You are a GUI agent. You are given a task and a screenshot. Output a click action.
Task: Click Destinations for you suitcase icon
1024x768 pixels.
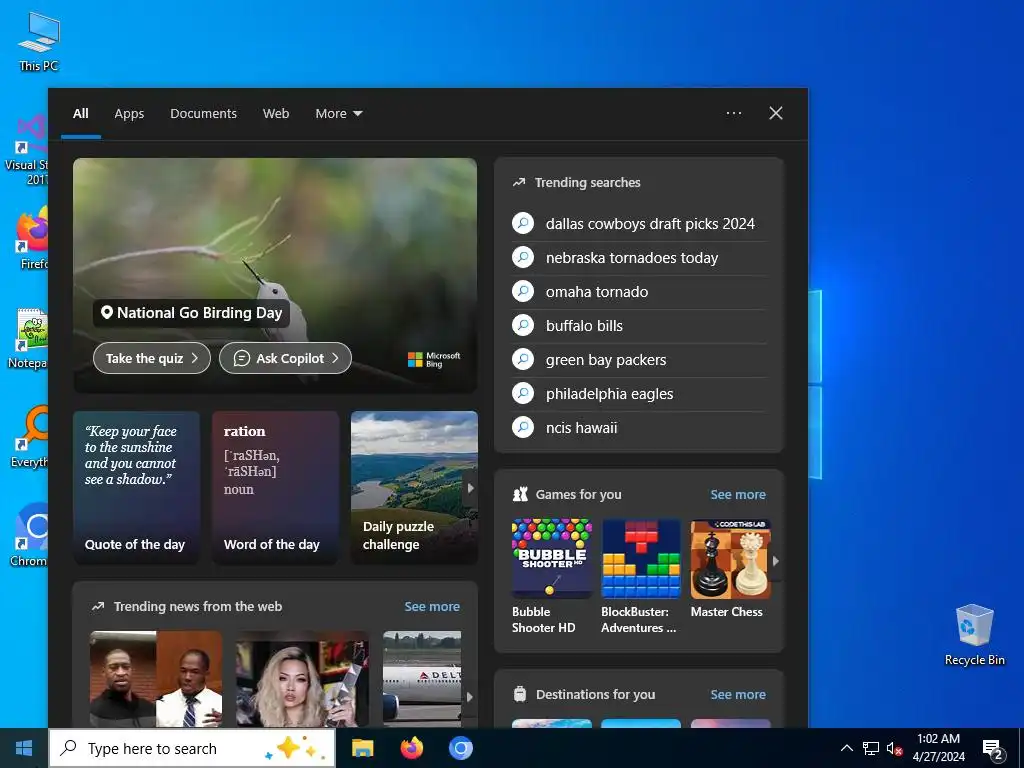pyautogui.click(x=520, y=694)
